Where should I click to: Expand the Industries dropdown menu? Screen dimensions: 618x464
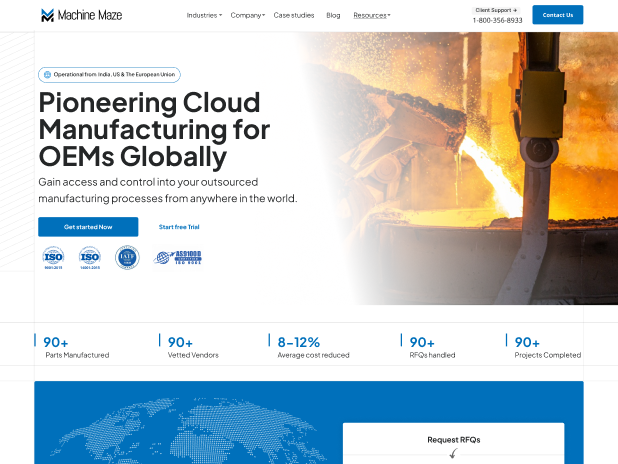pyautogui.click(x=204, y=15)
